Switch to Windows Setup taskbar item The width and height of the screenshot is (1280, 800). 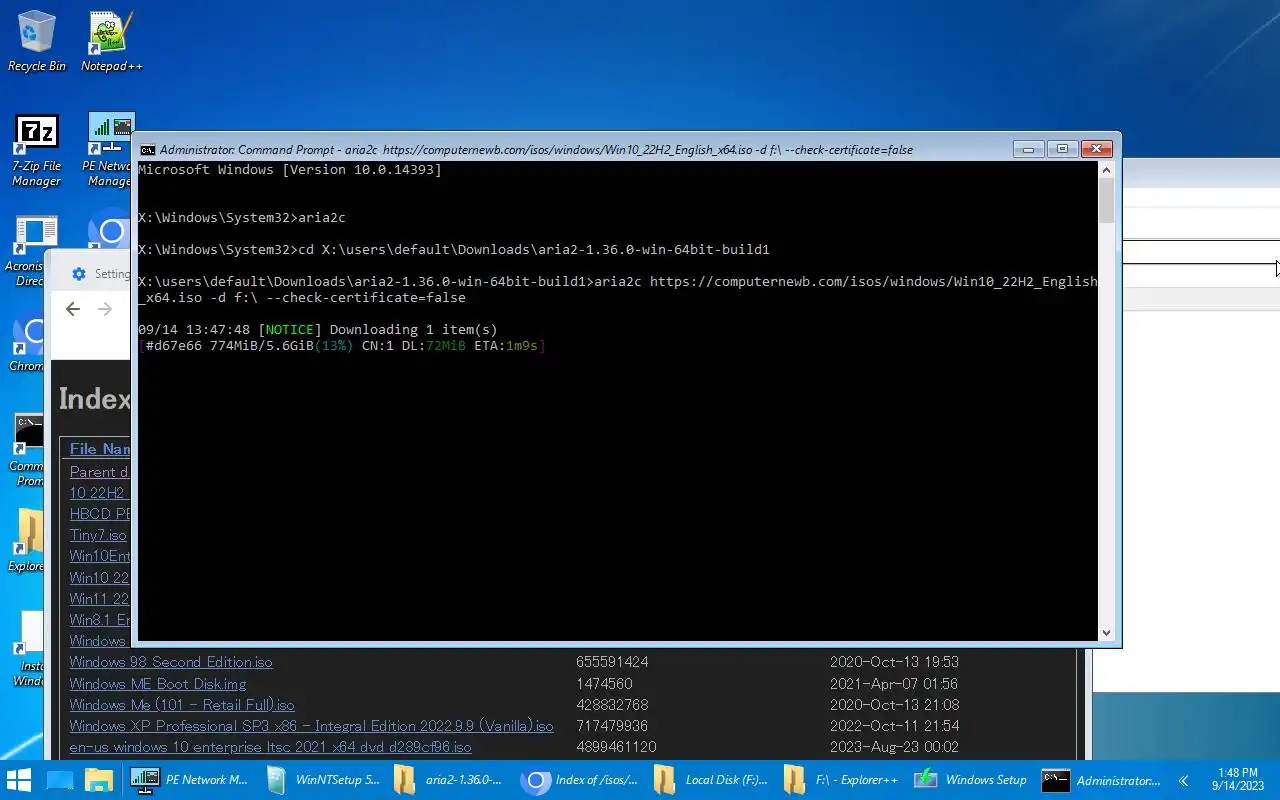point(972,780)
